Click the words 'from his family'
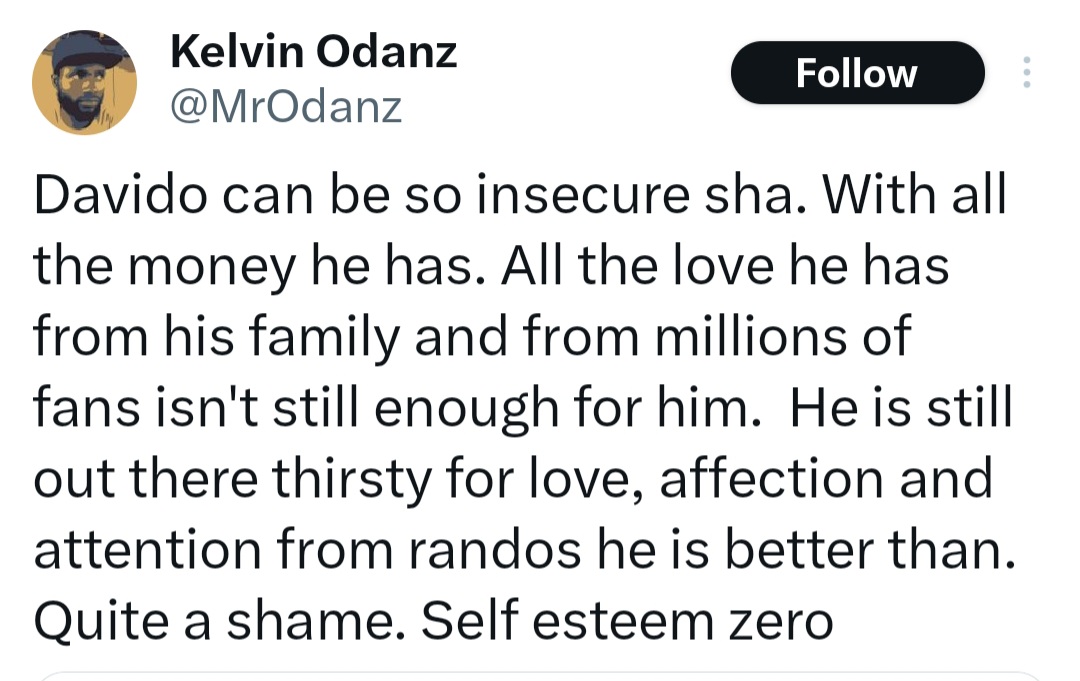Image resolution: width=1080 pixels, height=681 pixels. pyautogui.click(x=217, y=337)
